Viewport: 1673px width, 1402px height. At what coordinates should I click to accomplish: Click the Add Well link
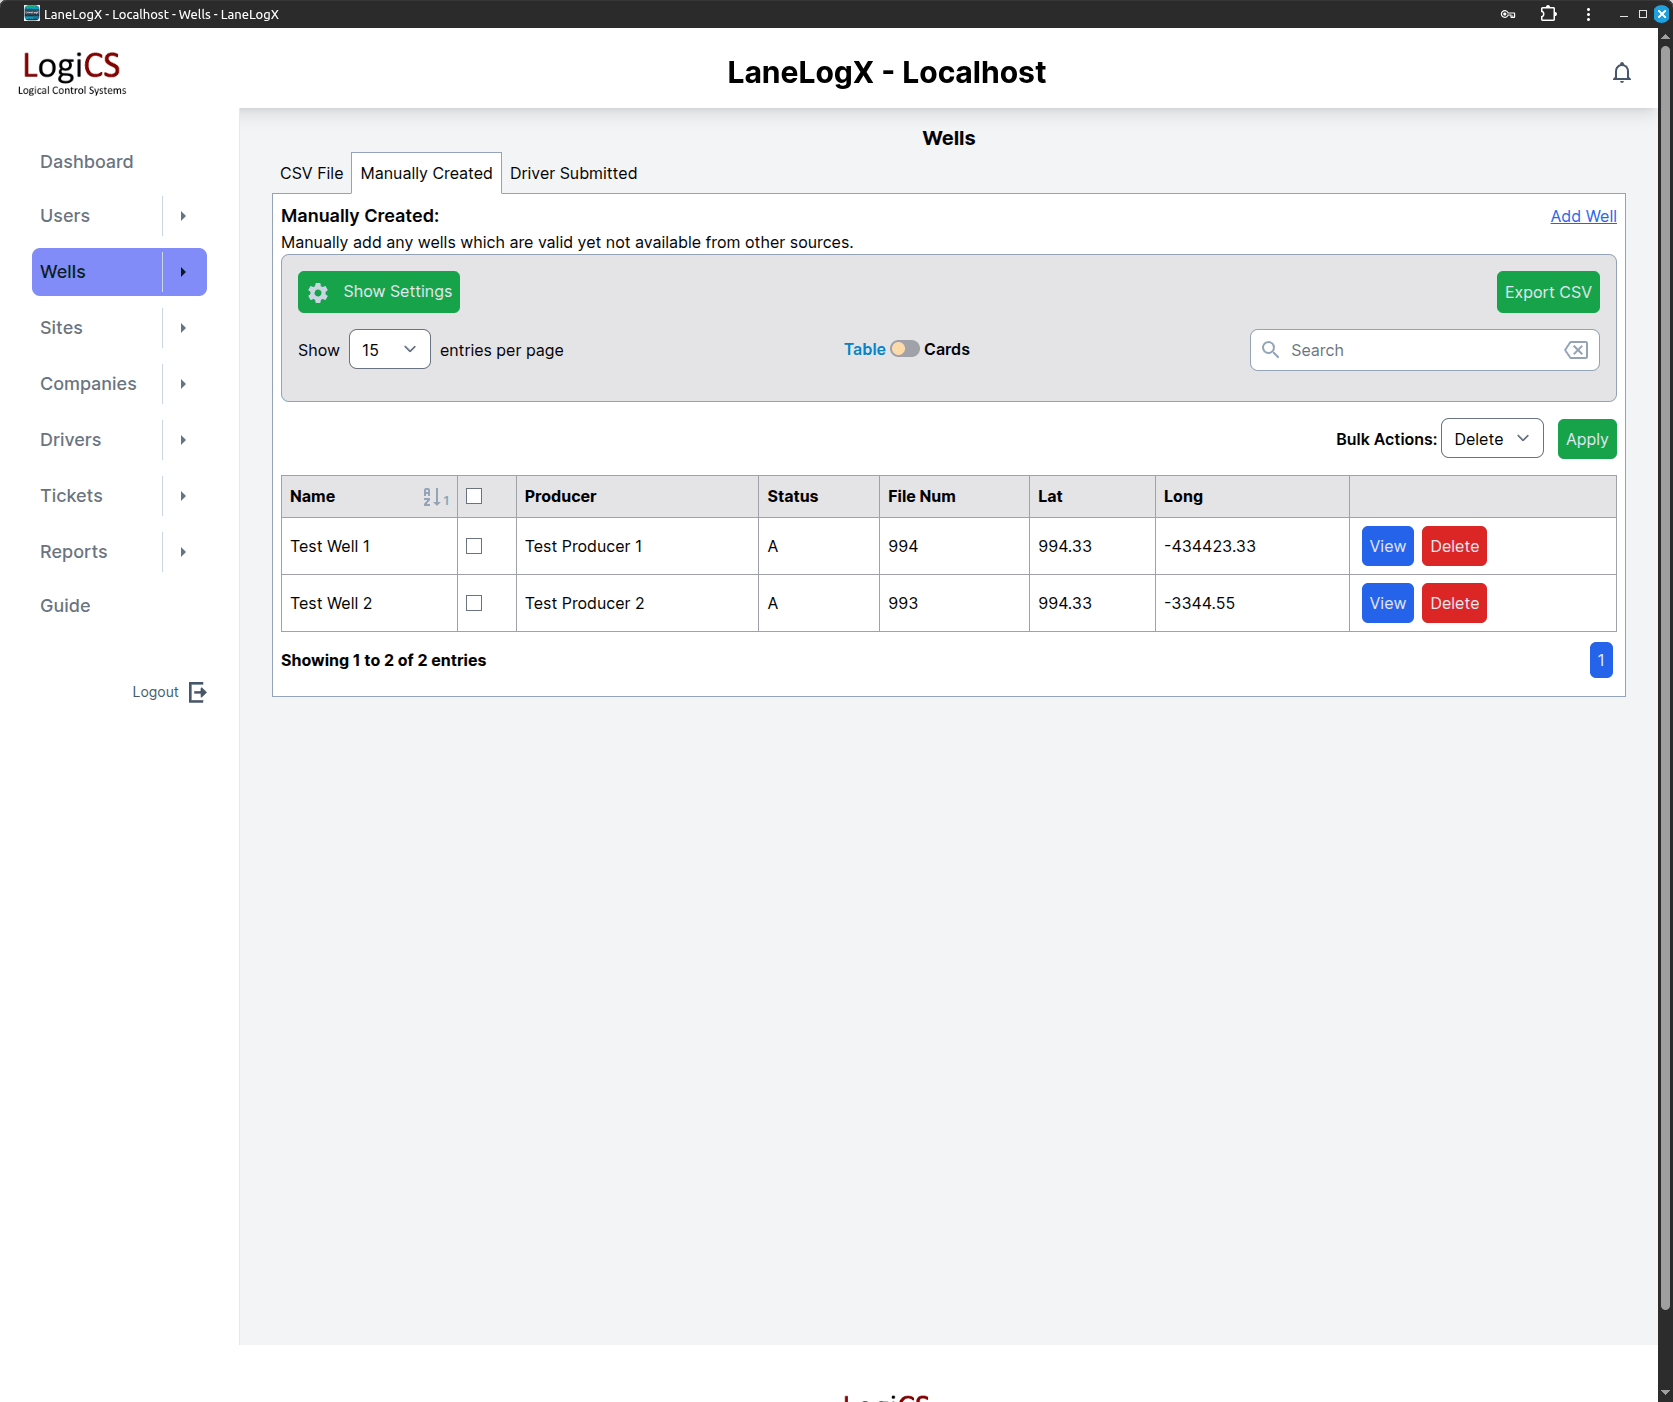pos(1583,216)
